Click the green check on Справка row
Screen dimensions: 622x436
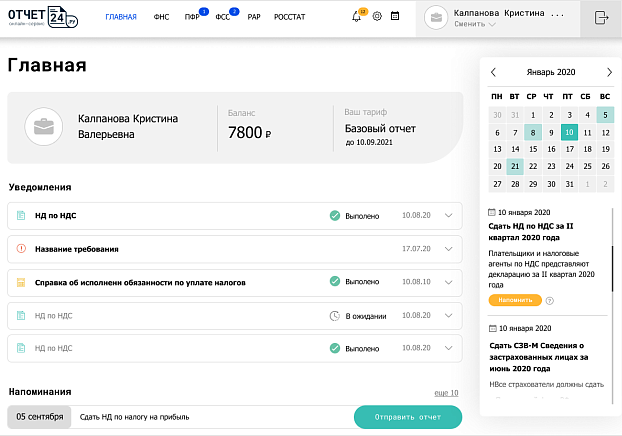[335, 281]
